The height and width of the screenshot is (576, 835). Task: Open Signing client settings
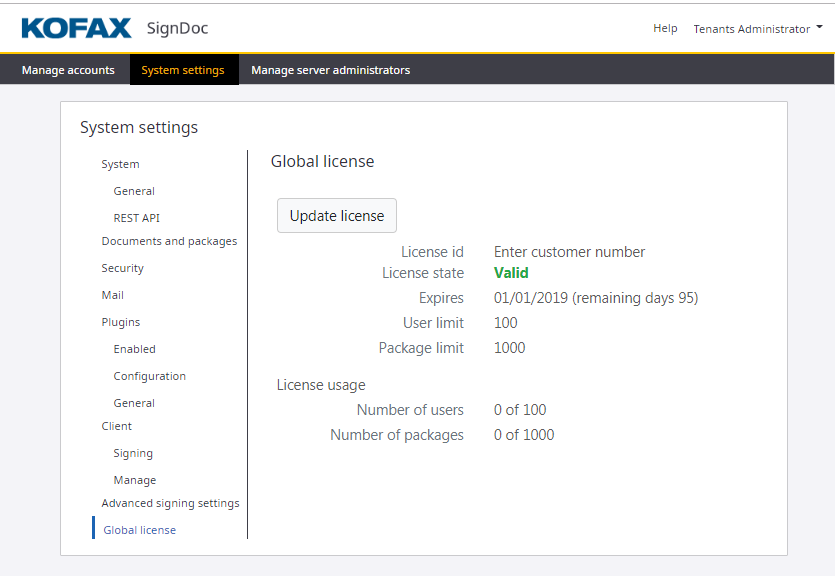pos(133,453)
